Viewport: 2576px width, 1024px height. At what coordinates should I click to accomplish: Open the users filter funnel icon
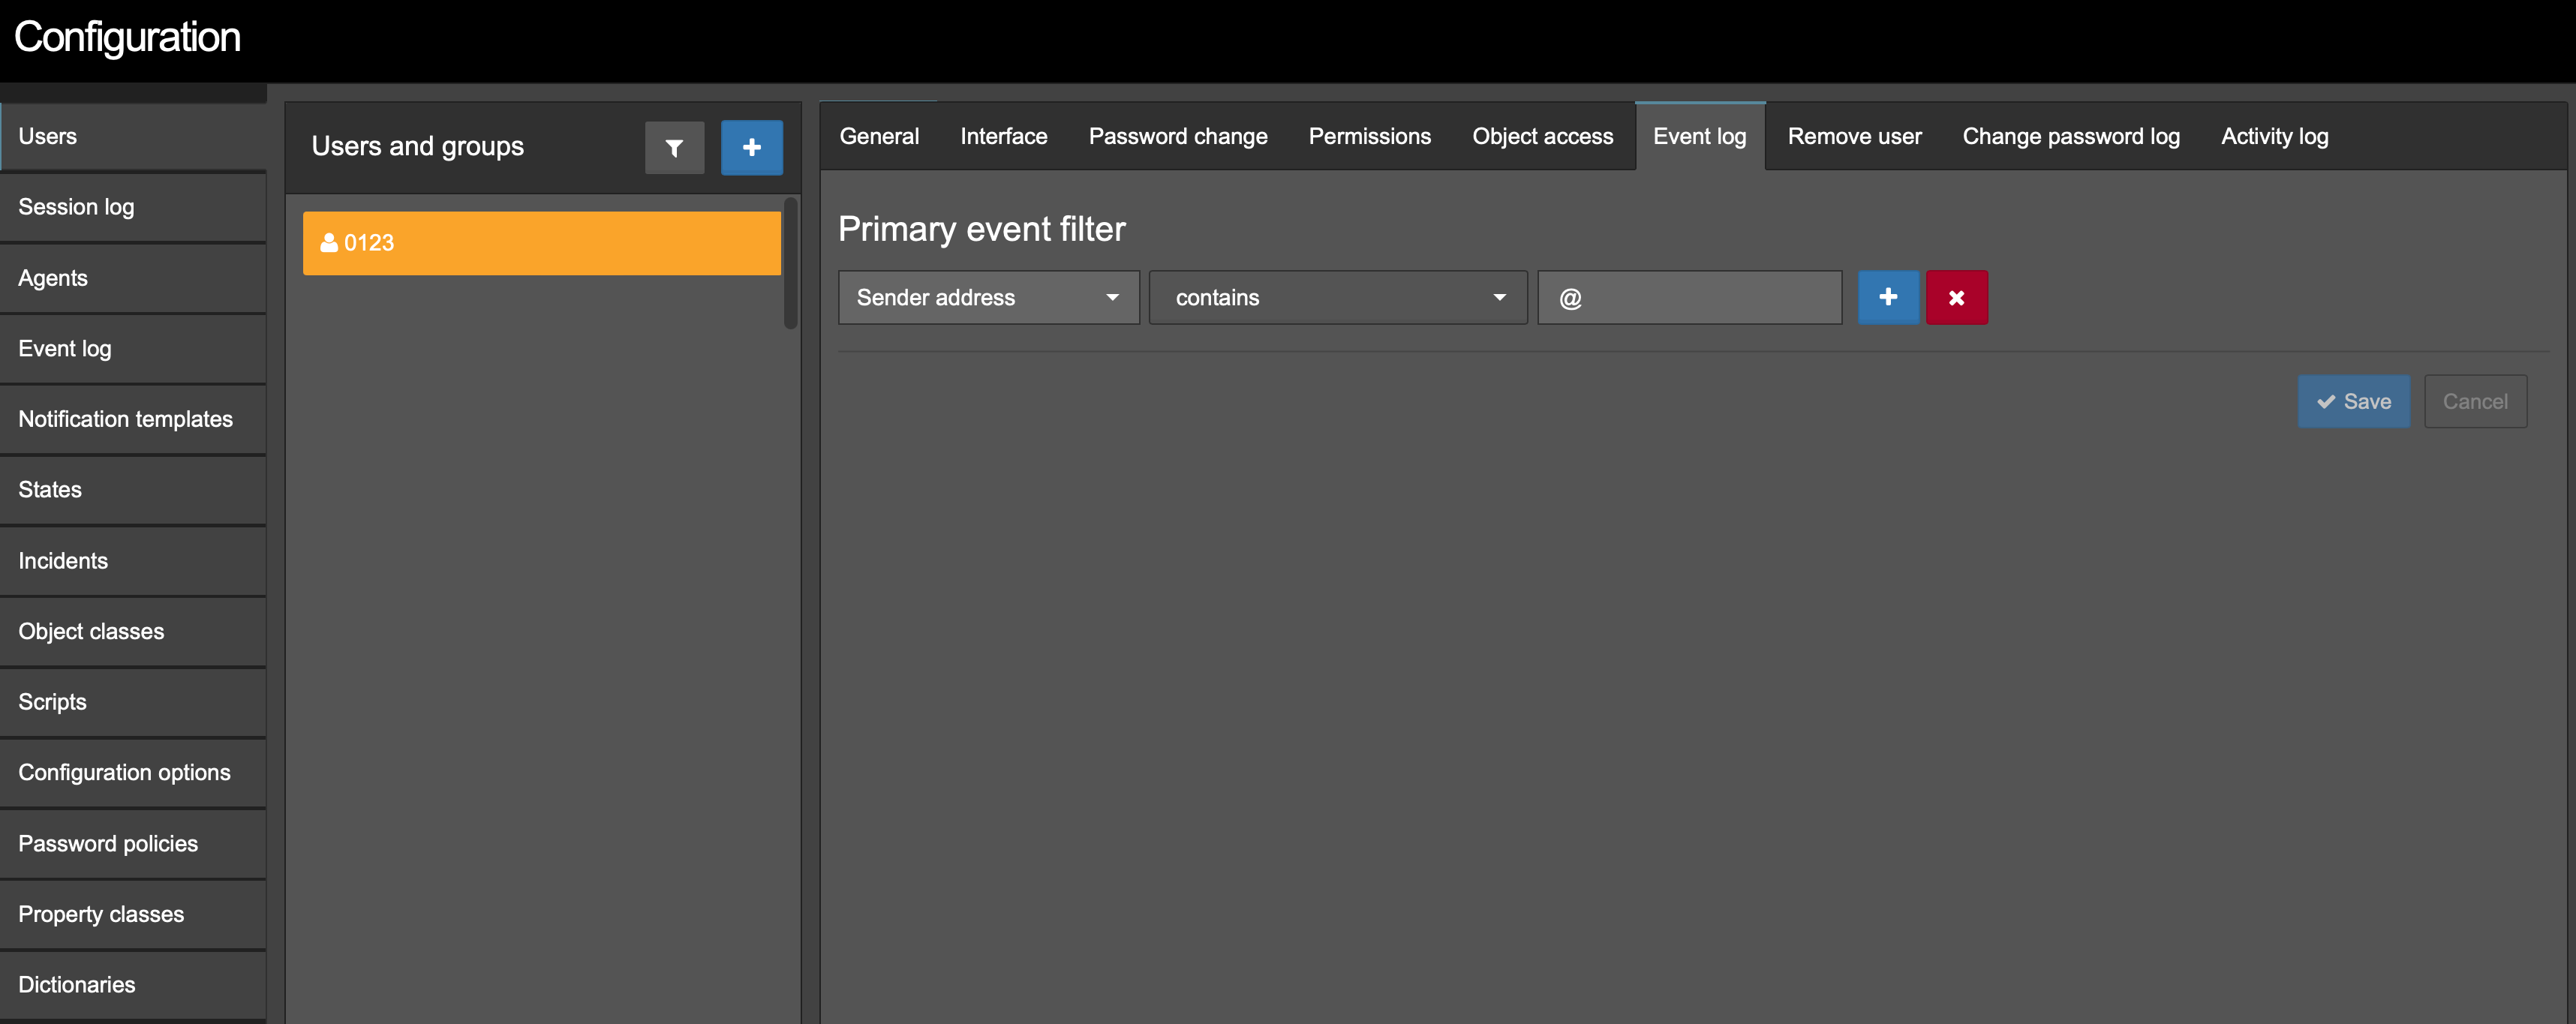tap(674, 148)
